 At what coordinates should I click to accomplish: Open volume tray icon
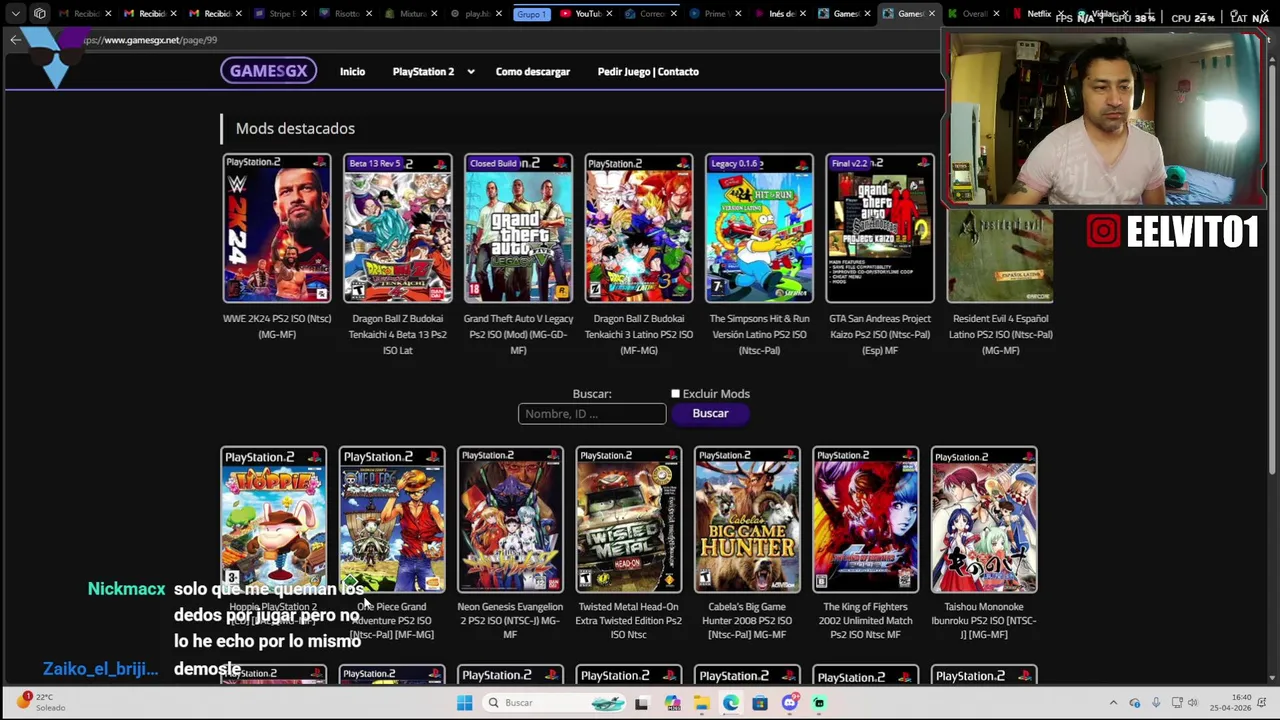[1192, 703]
